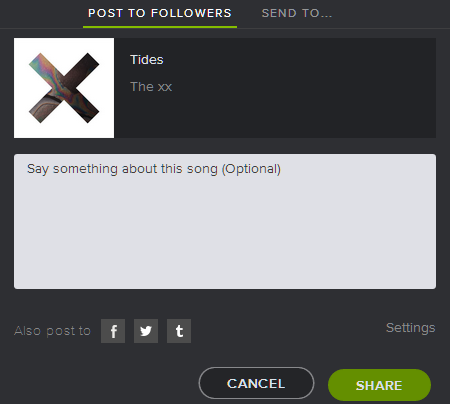Switch to the Send To tab
450x404 pixels.
297,13
